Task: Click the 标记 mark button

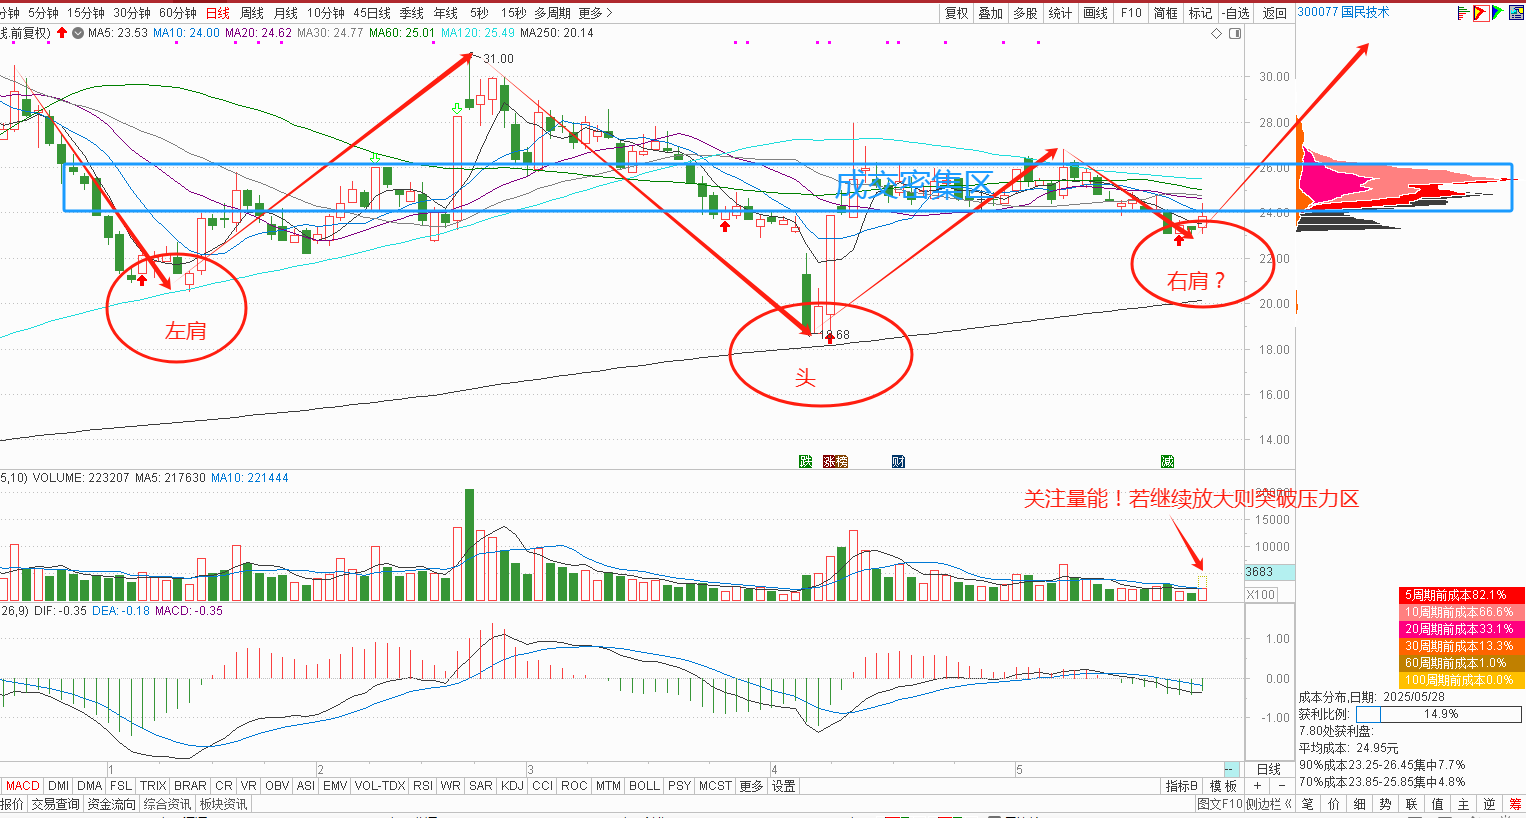Action: coord(1200,13)
